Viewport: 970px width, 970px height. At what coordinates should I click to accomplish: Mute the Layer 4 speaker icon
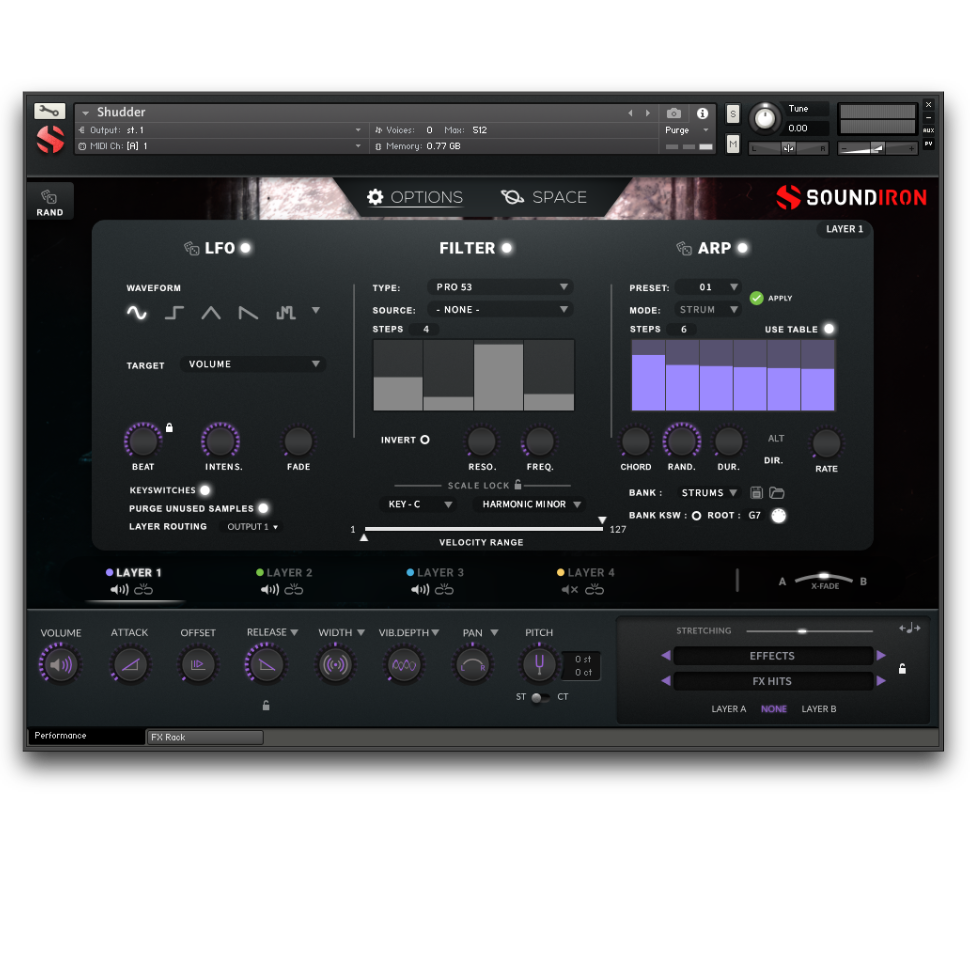[569, 590]
